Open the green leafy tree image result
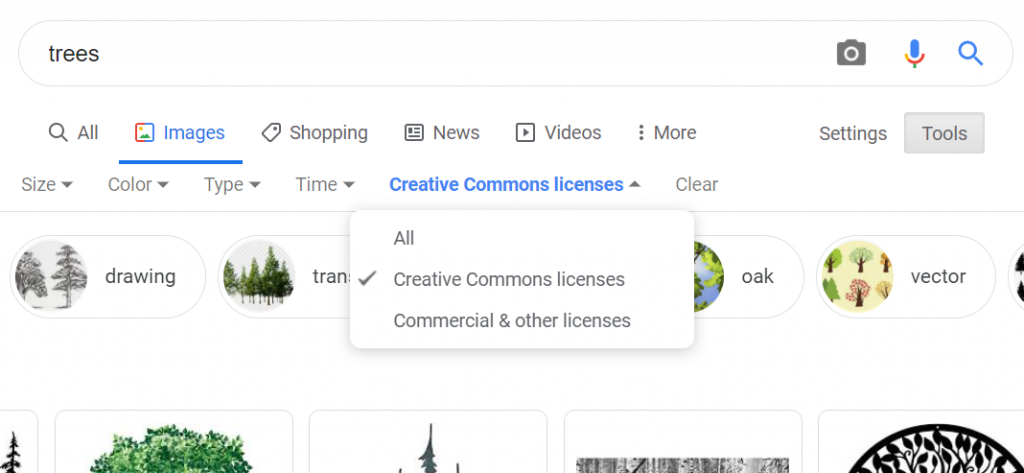This screenshot has width=1024, height=473. (174, 442)
